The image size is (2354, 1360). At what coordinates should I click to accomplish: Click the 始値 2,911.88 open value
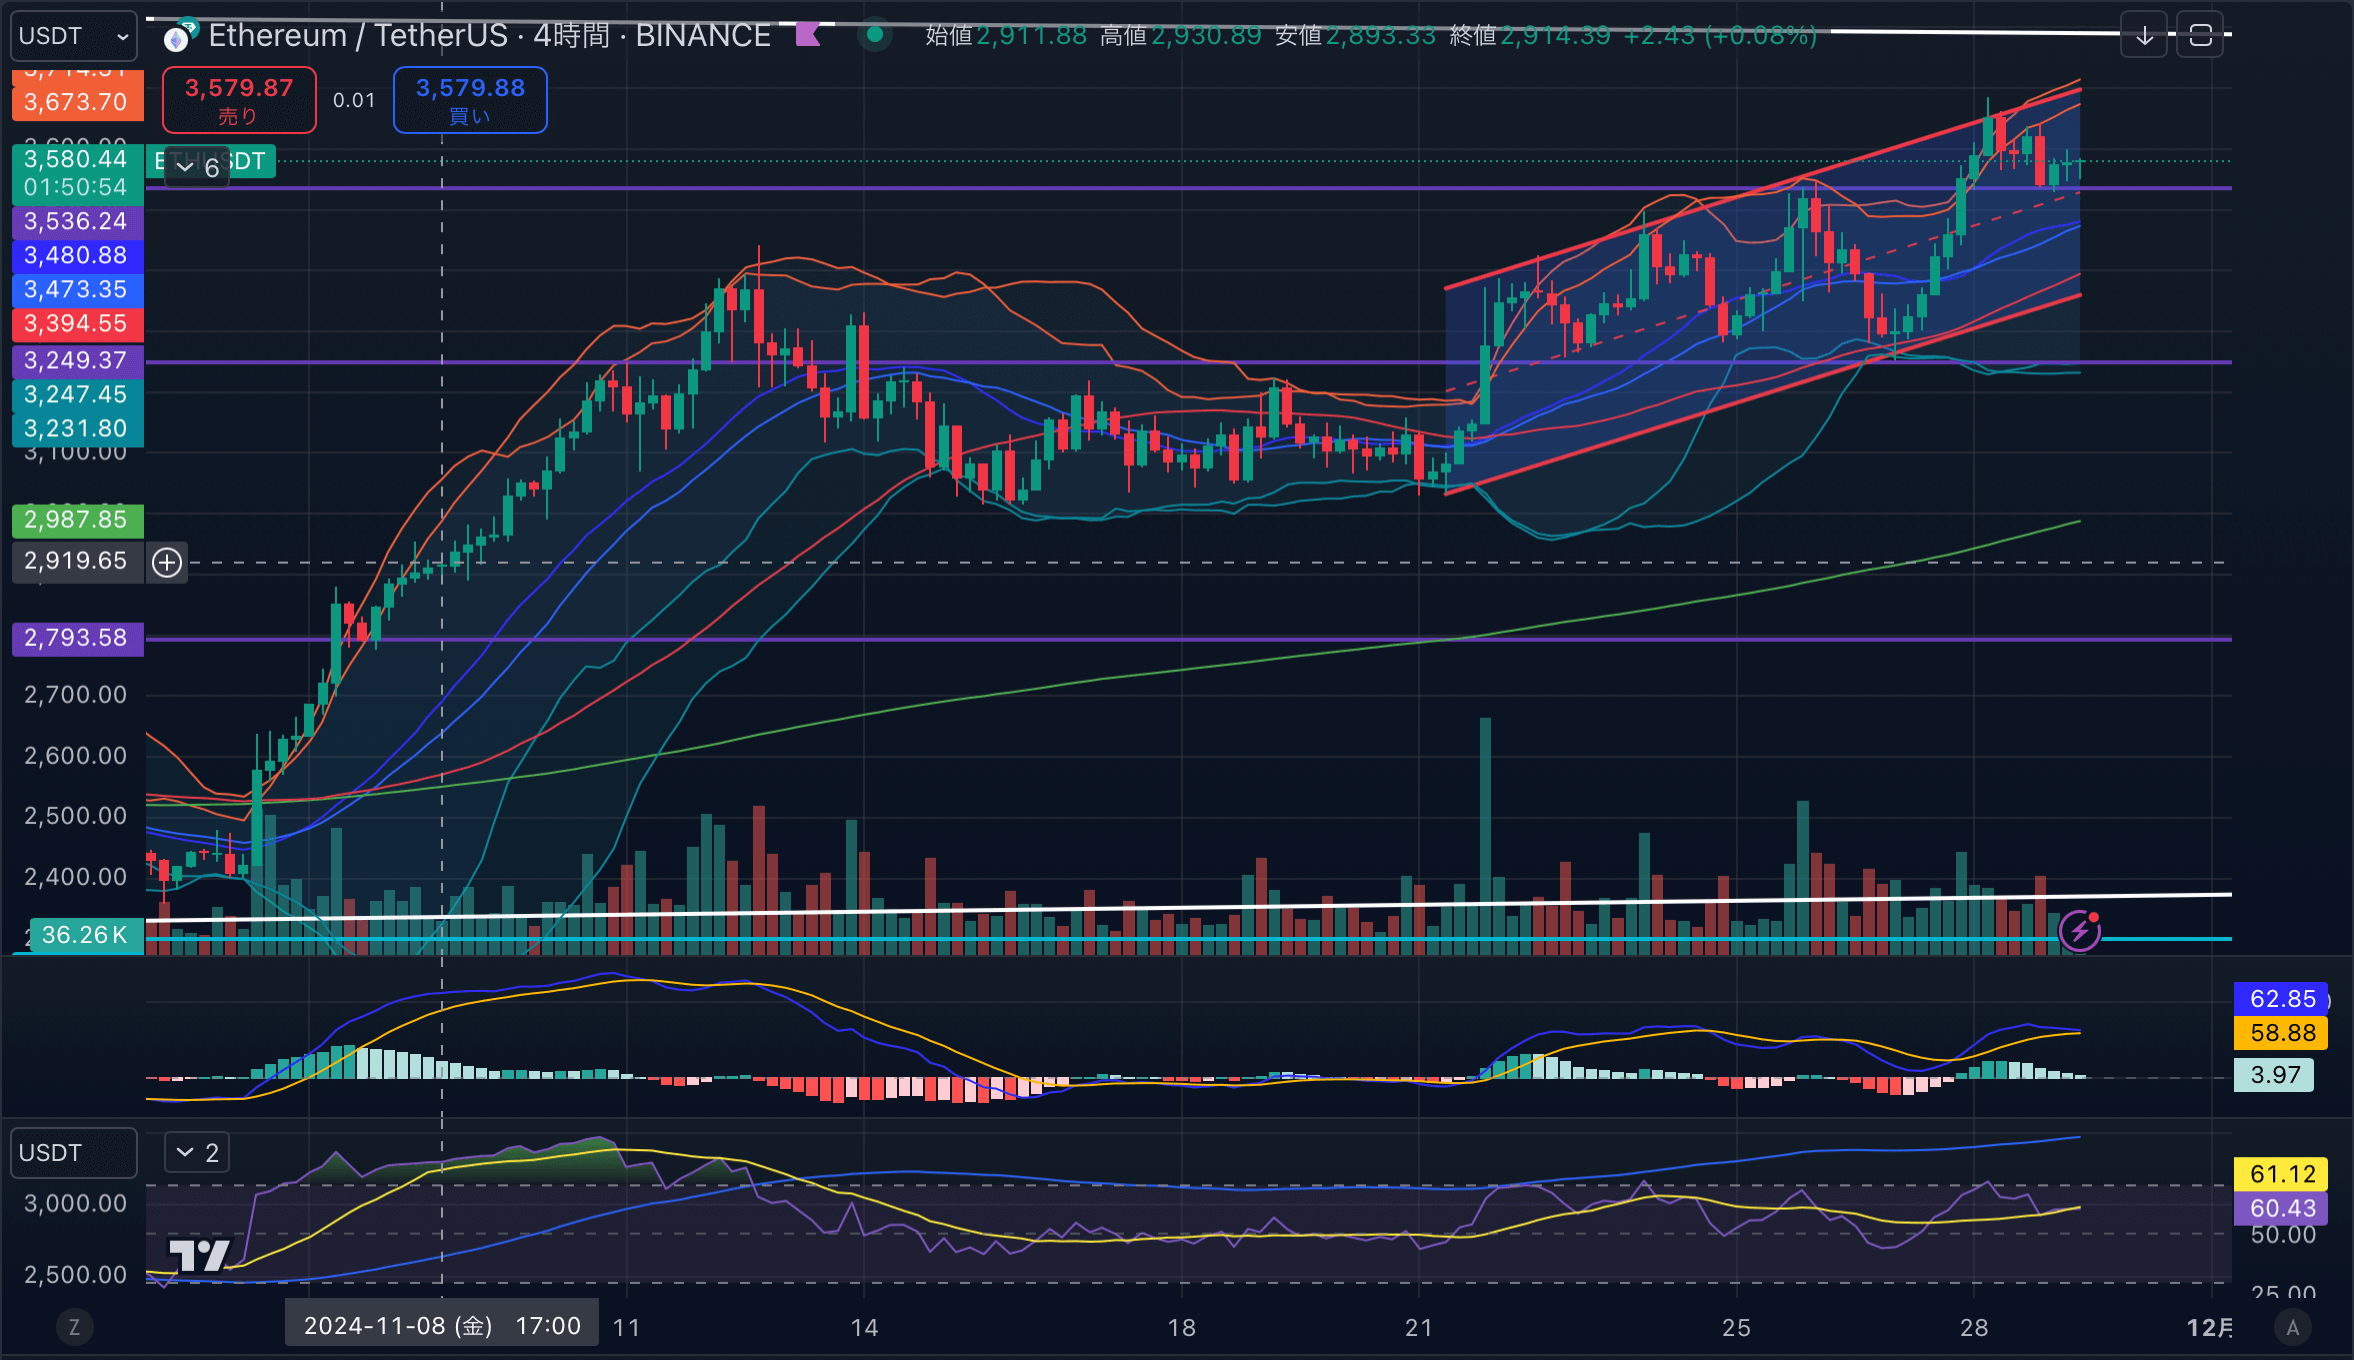tap(1006, 36)
